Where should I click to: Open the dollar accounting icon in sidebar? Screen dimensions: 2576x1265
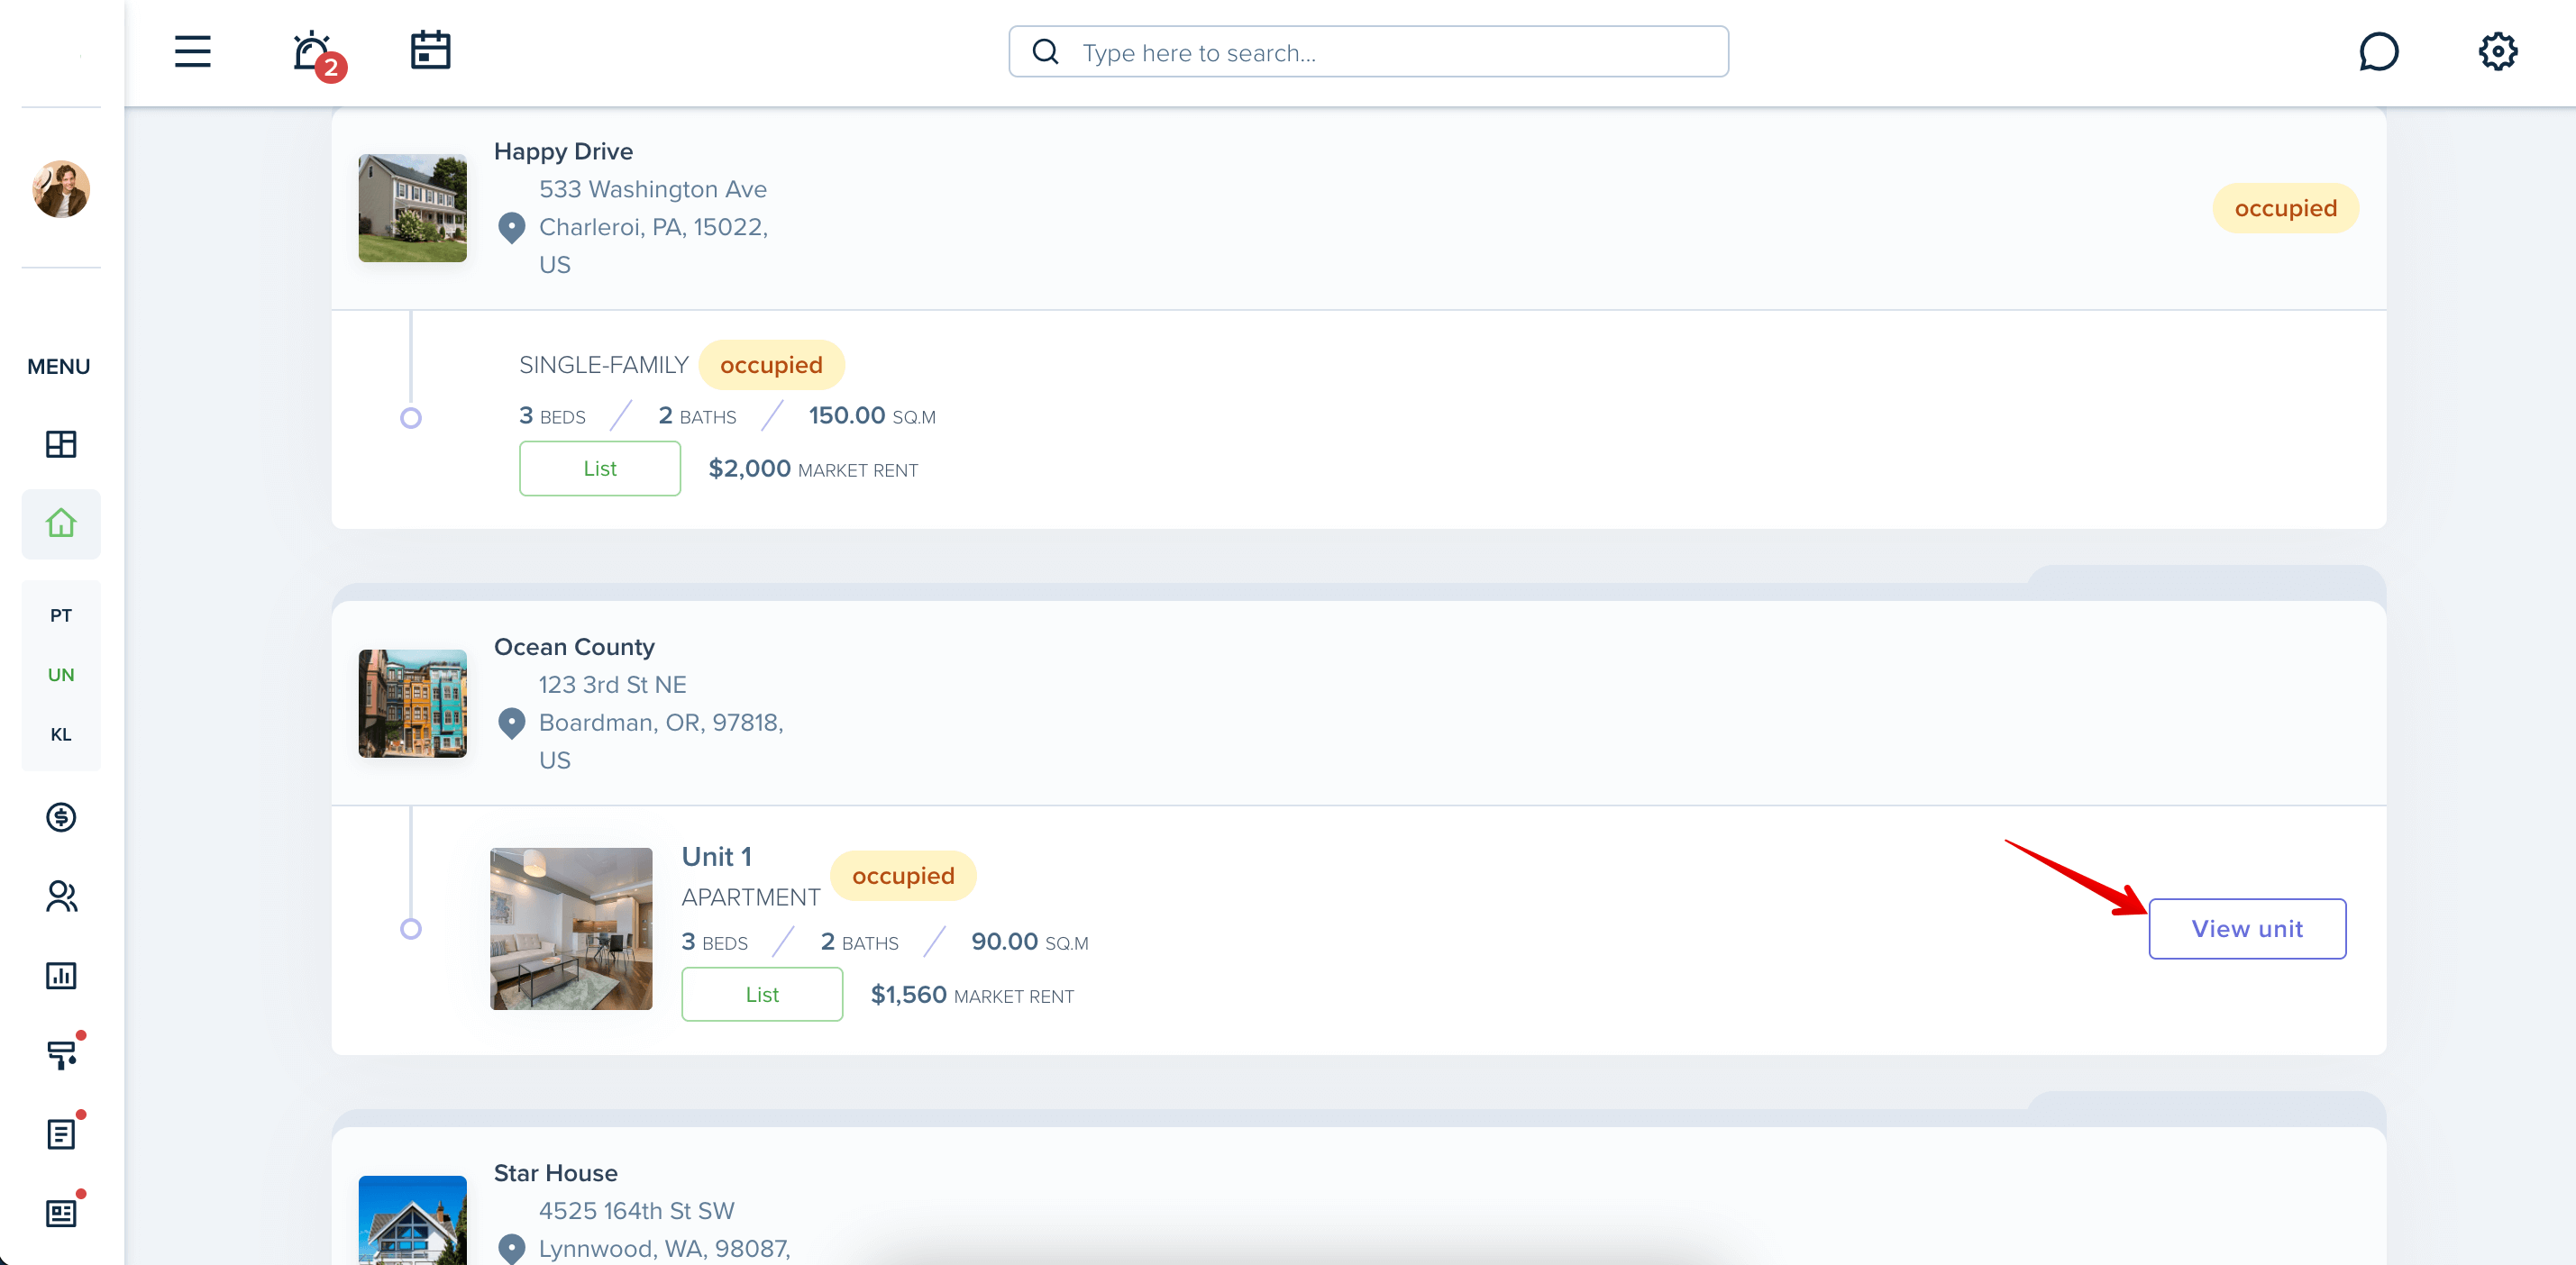(61, 817)
